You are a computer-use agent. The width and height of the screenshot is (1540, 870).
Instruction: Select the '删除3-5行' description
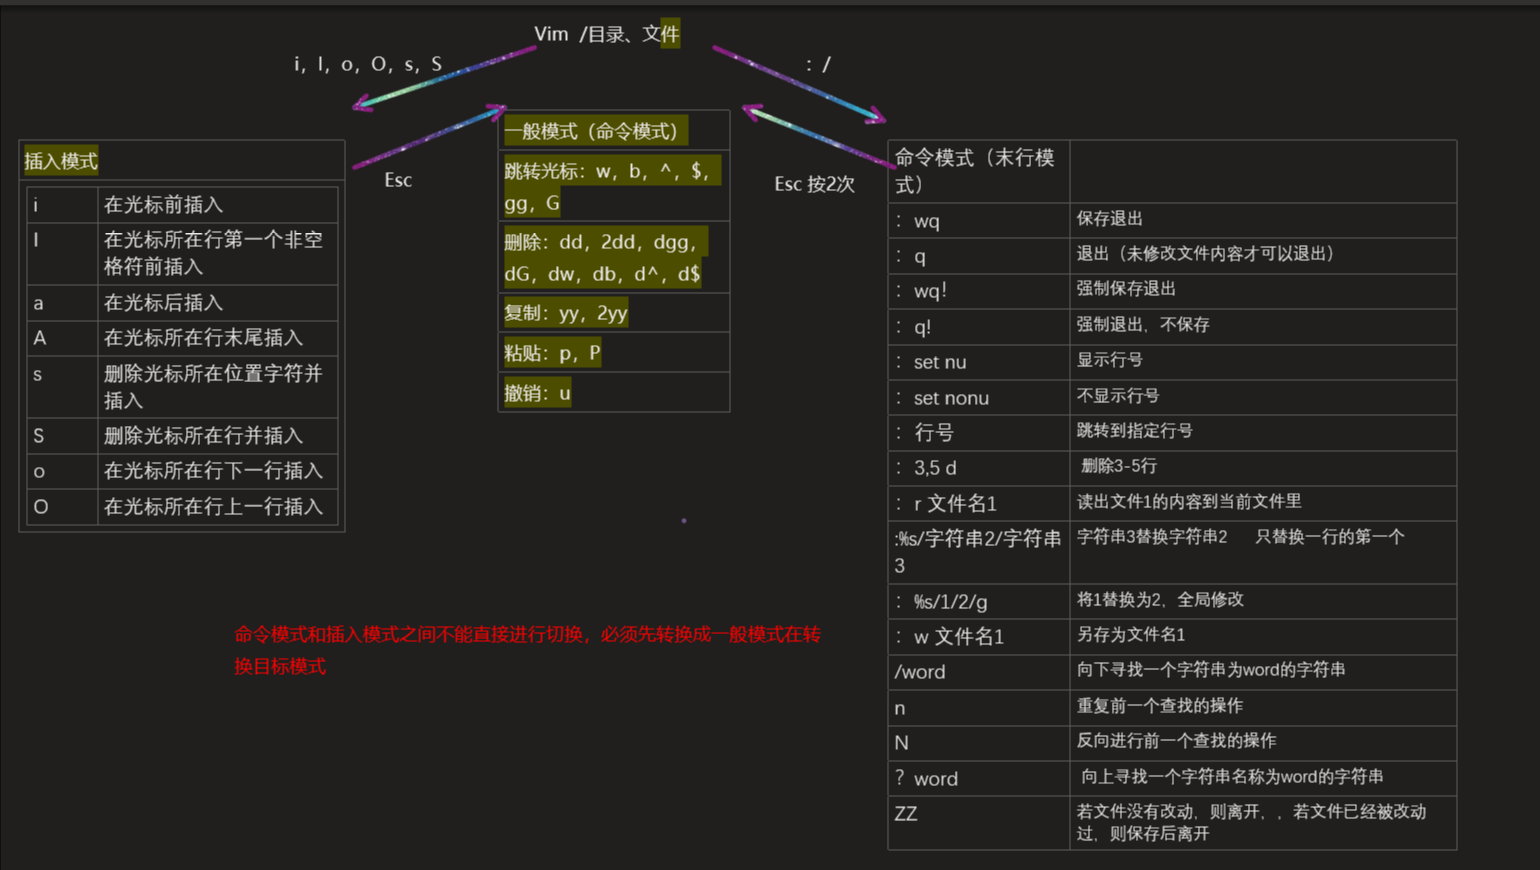click(x=1119, y=466)
